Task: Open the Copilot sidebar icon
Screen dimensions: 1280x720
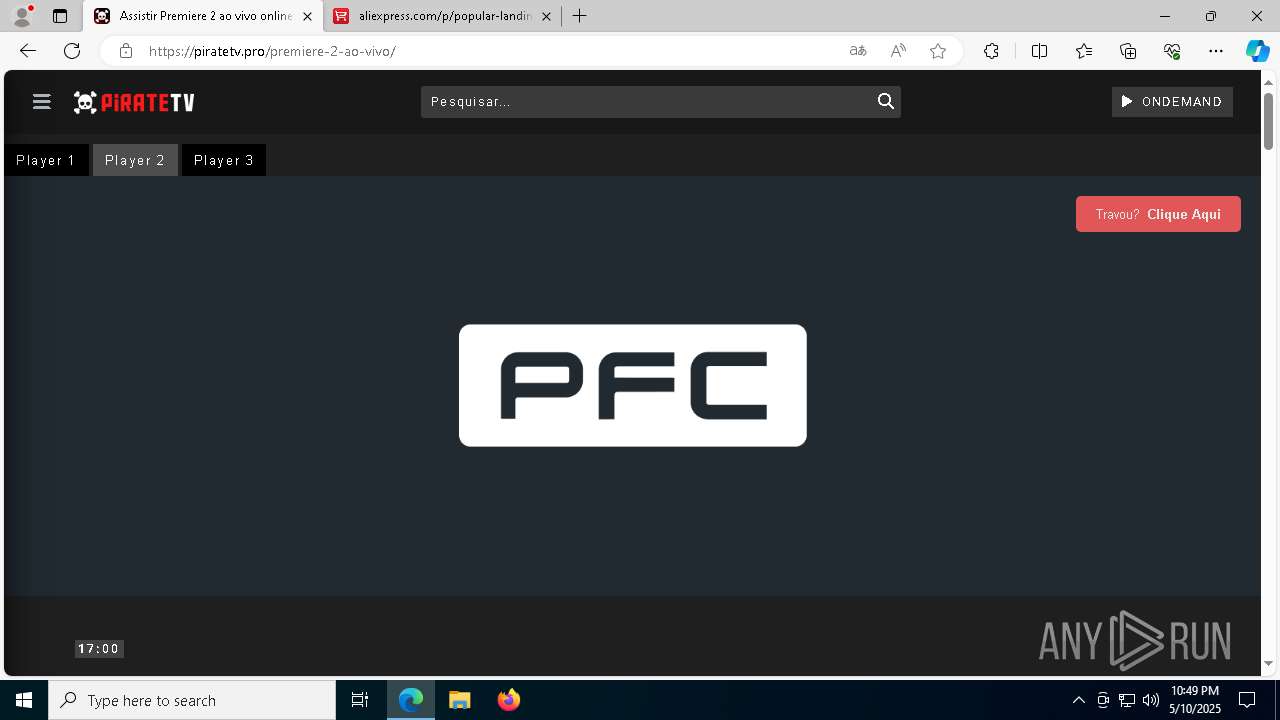Action: [1257, 51]
